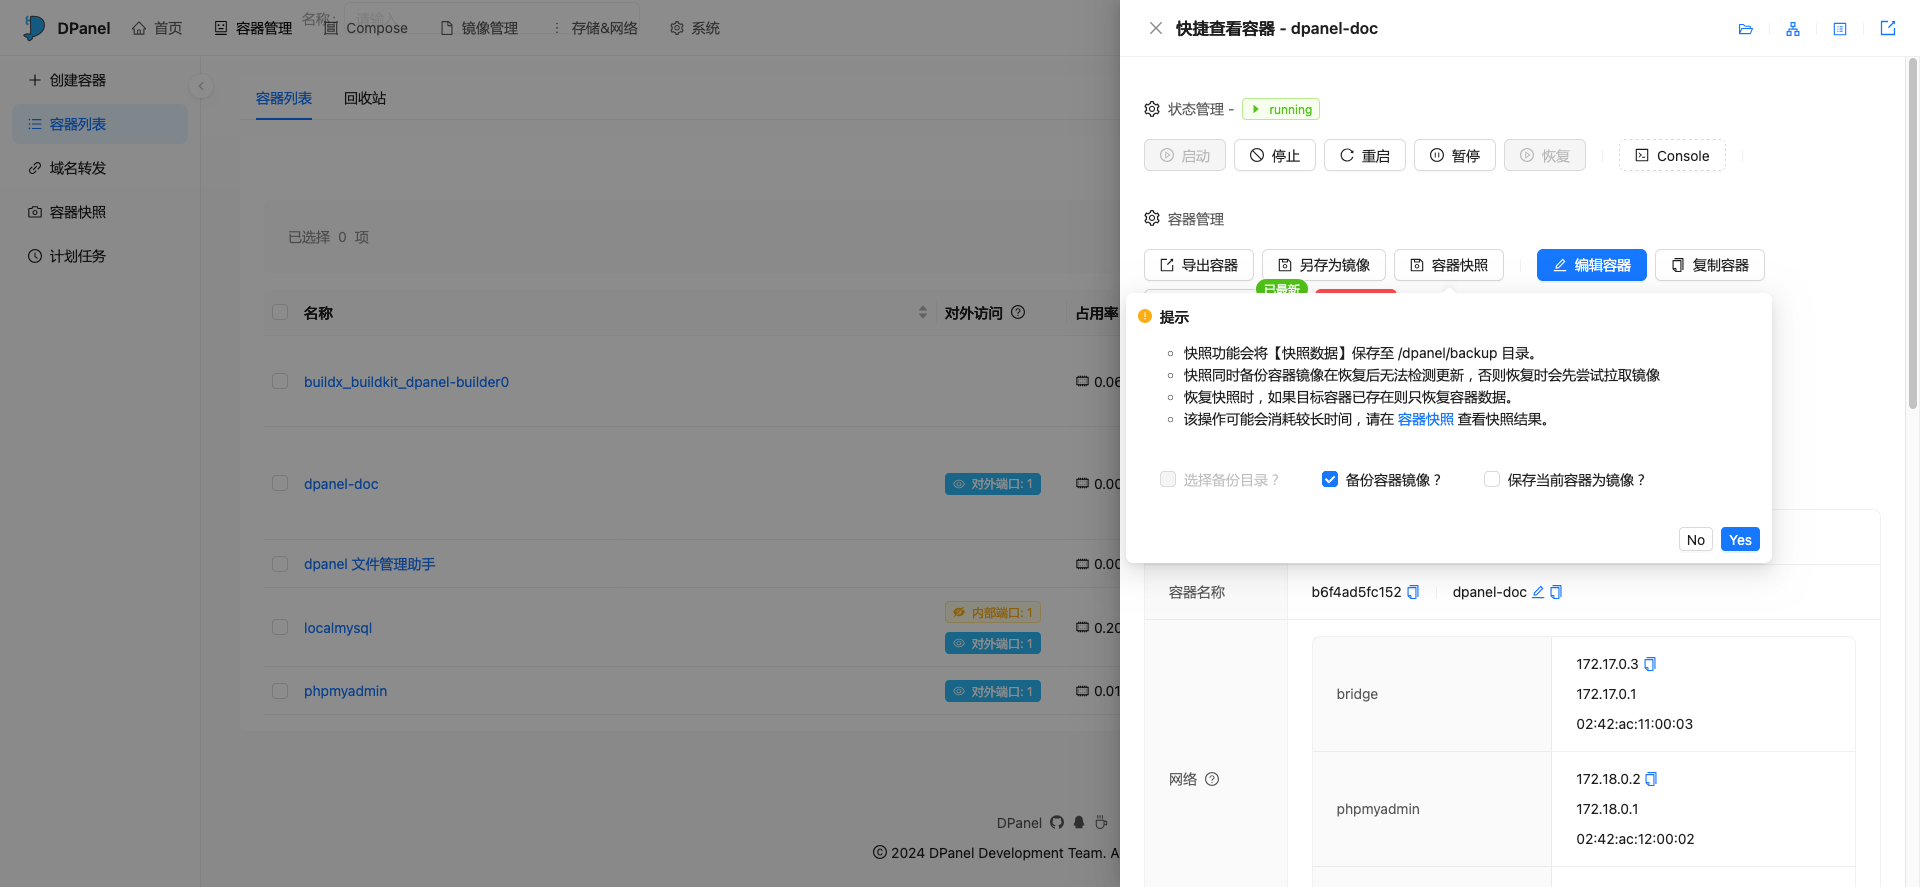Uncheck 备份容器镜像 checkbox

[1330, 479]
